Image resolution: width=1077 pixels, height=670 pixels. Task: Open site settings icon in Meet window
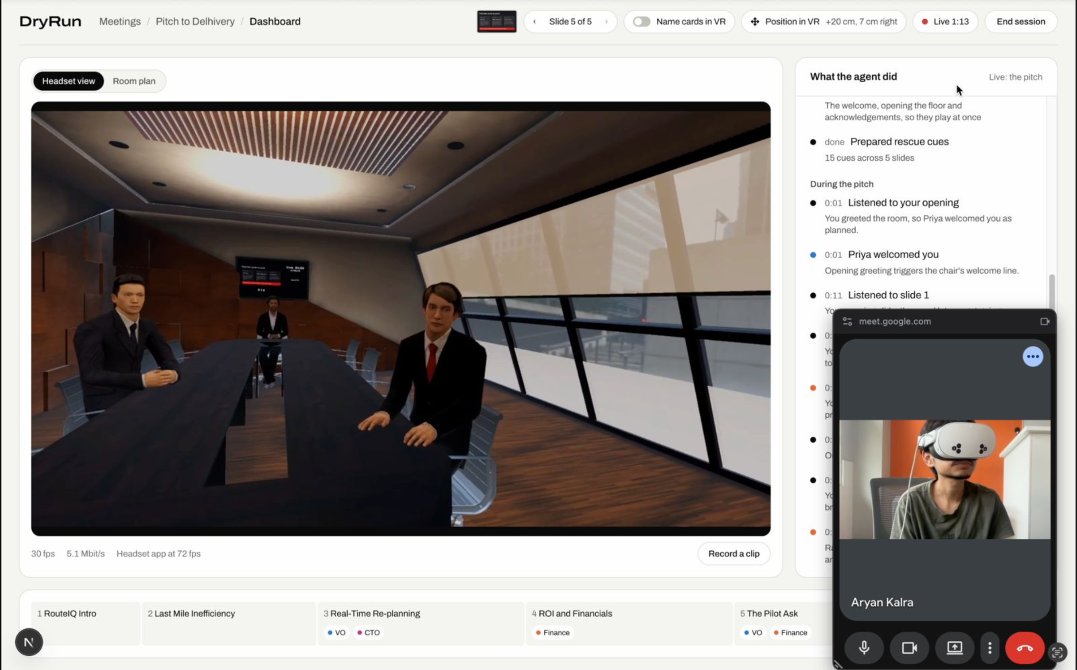848,322
